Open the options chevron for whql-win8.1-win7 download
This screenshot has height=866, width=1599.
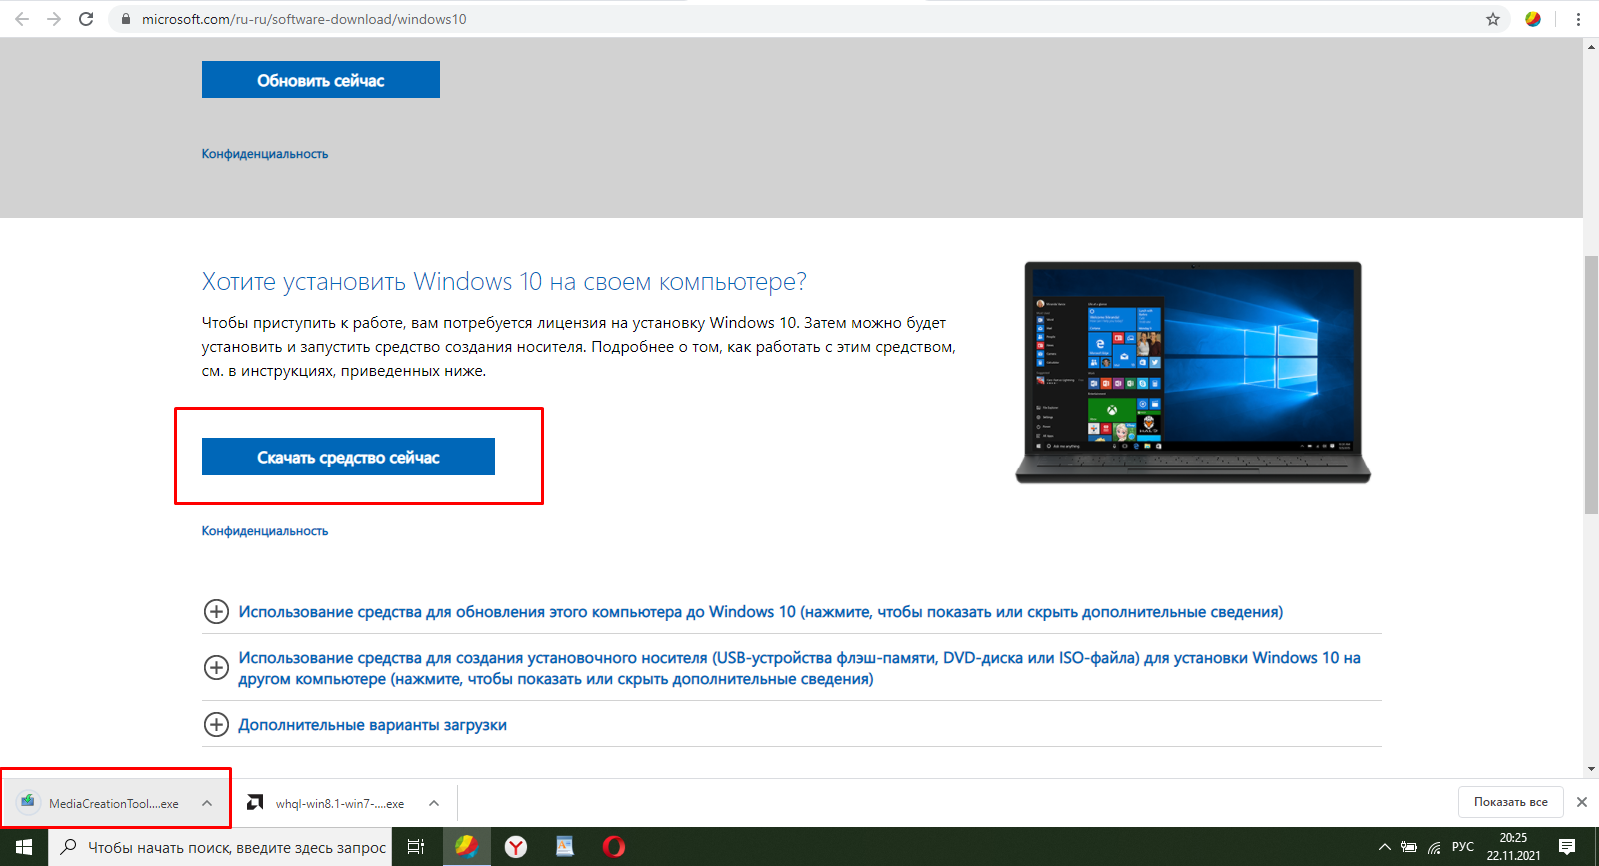click(434, 803)
